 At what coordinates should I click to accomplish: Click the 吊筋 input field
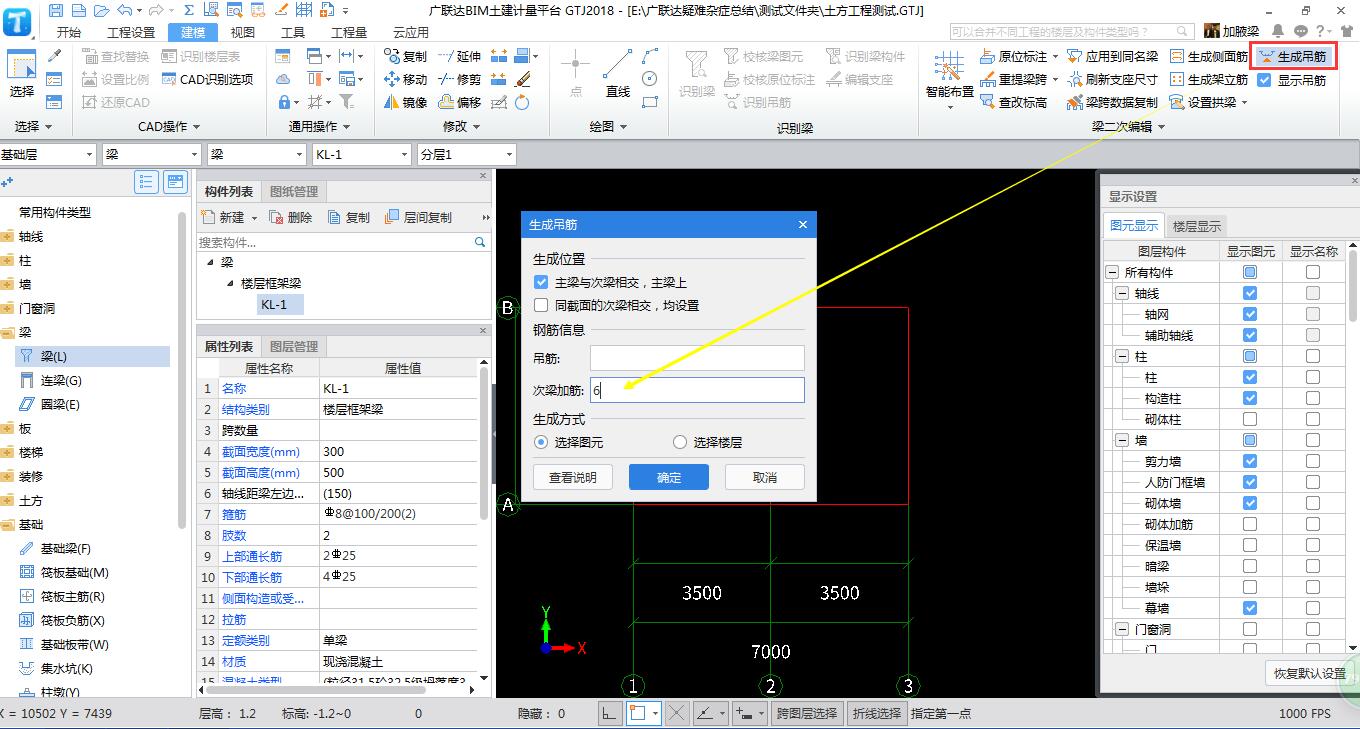697,358
